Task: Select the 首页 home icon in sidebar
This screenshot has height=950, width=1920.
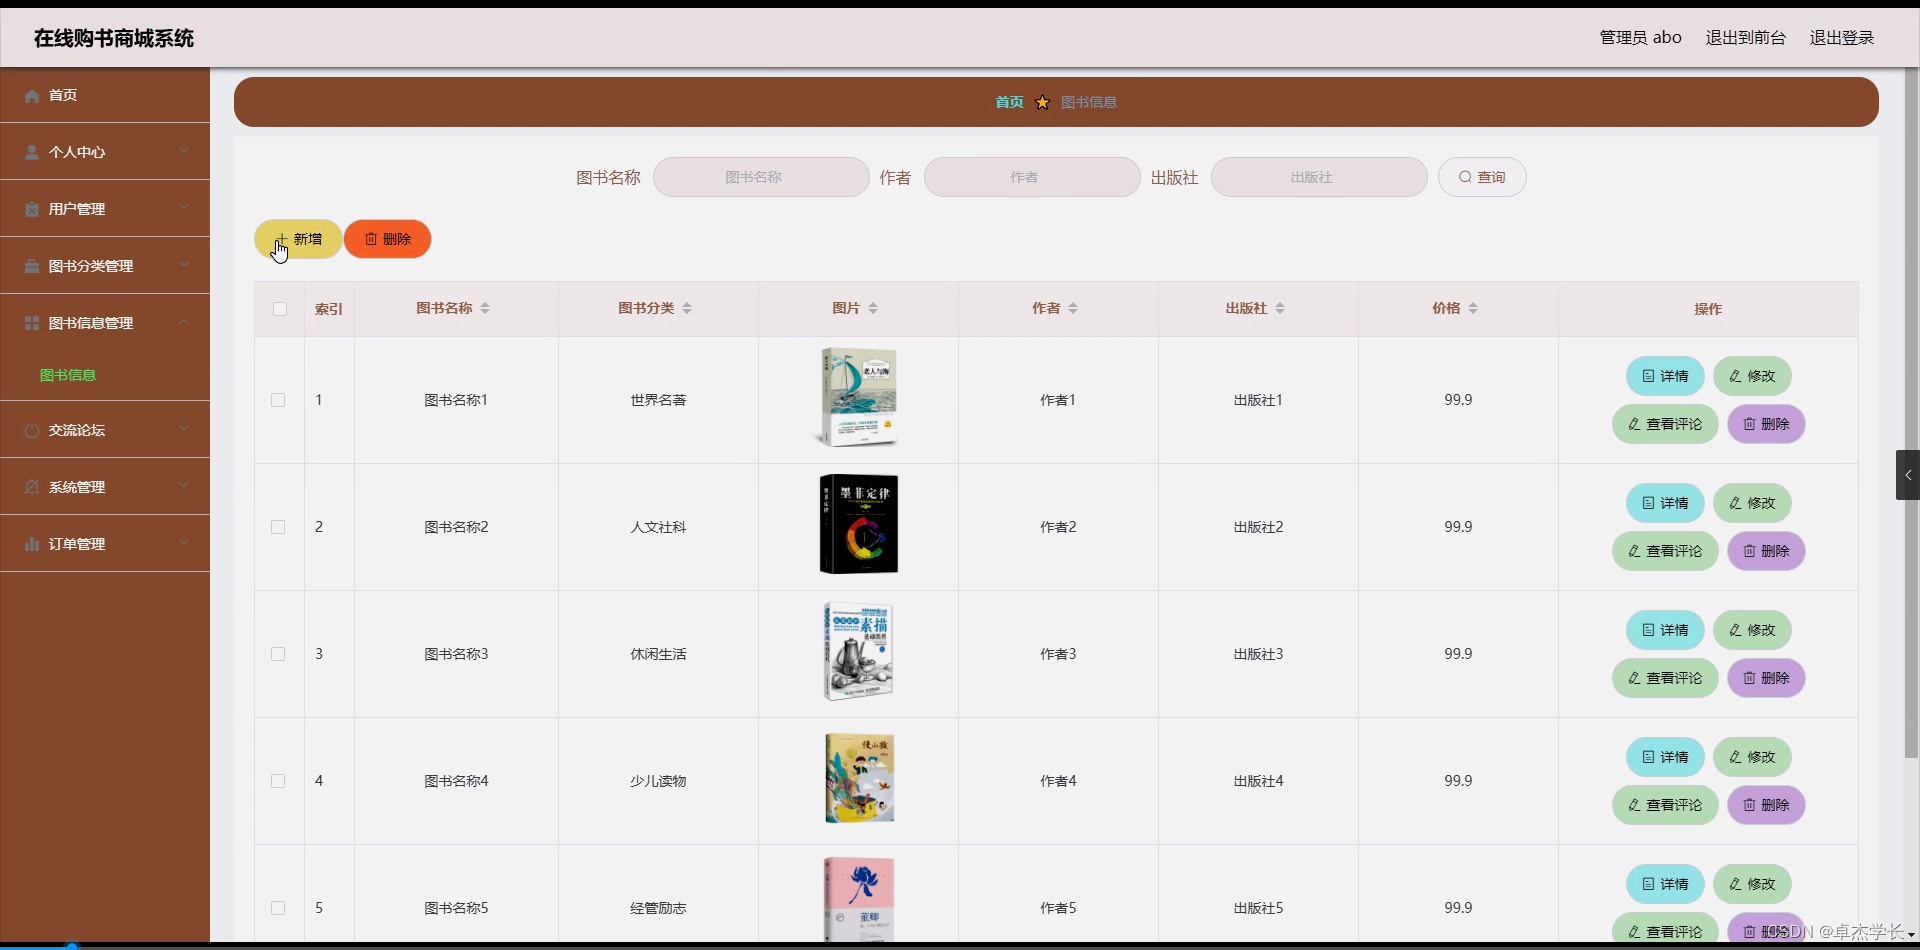Action: click(x=31, y=95)
